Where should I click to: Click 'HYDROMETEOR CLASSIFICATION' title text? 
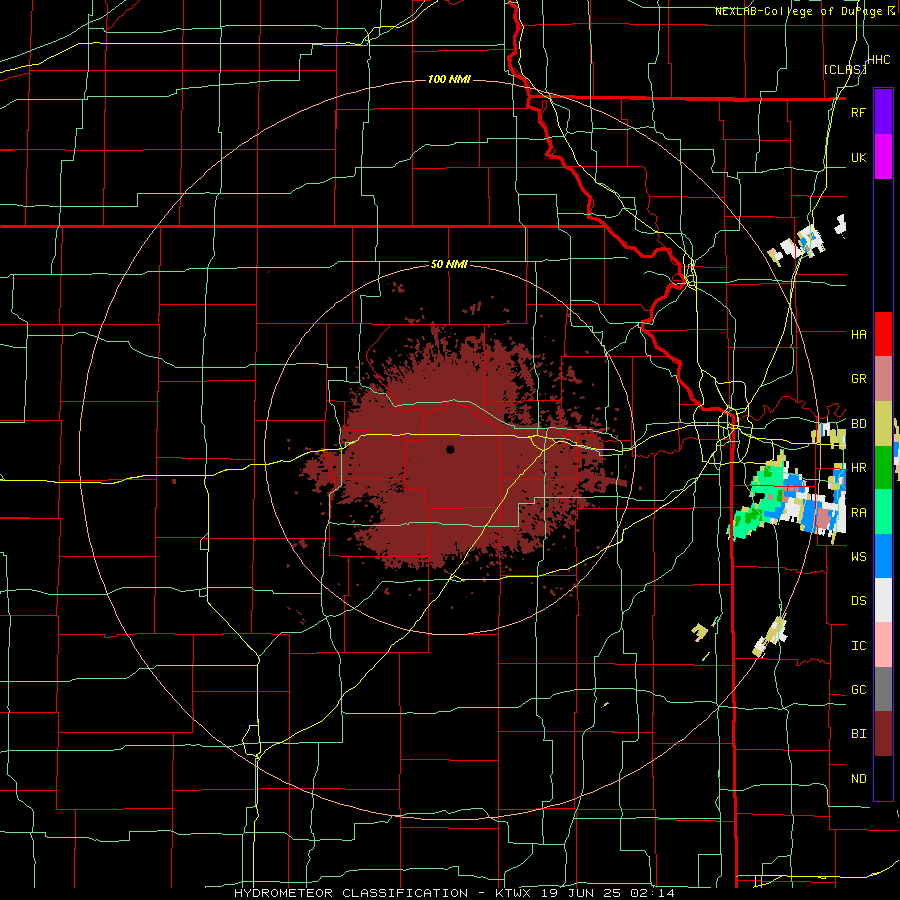coord(351,893)
